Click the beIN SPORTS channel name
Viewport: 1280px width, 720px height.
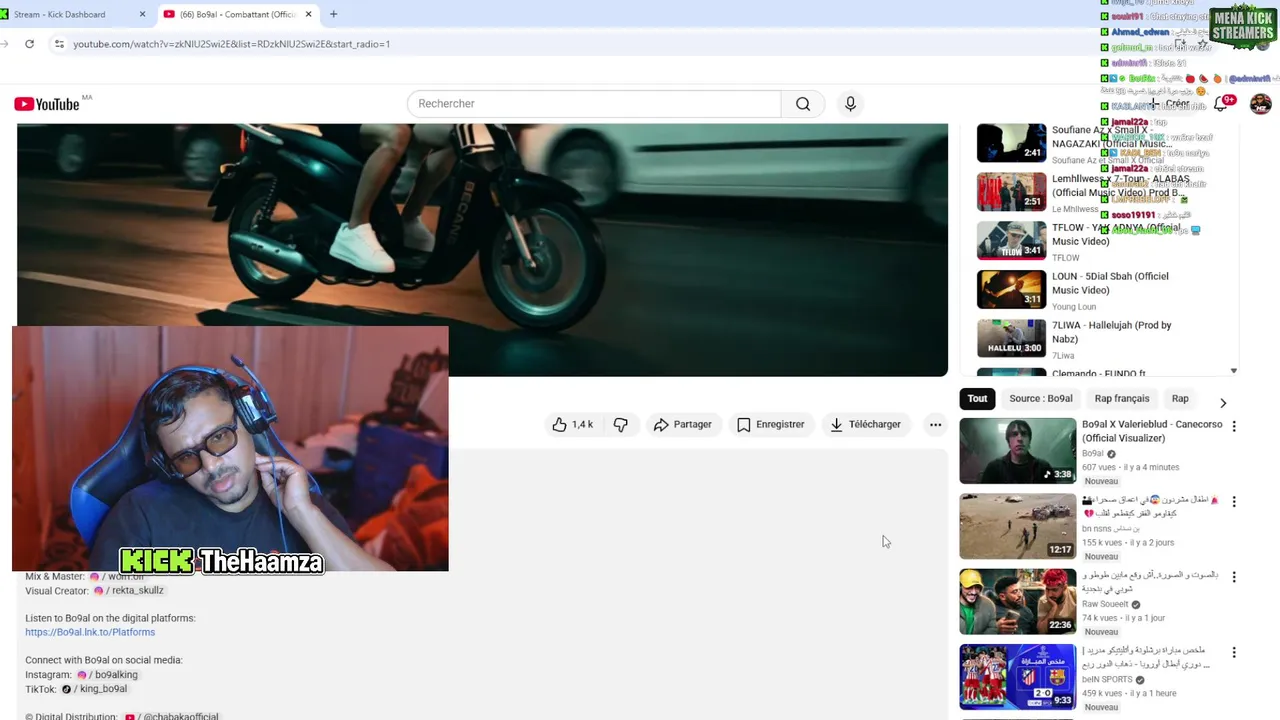point(1107,679)
